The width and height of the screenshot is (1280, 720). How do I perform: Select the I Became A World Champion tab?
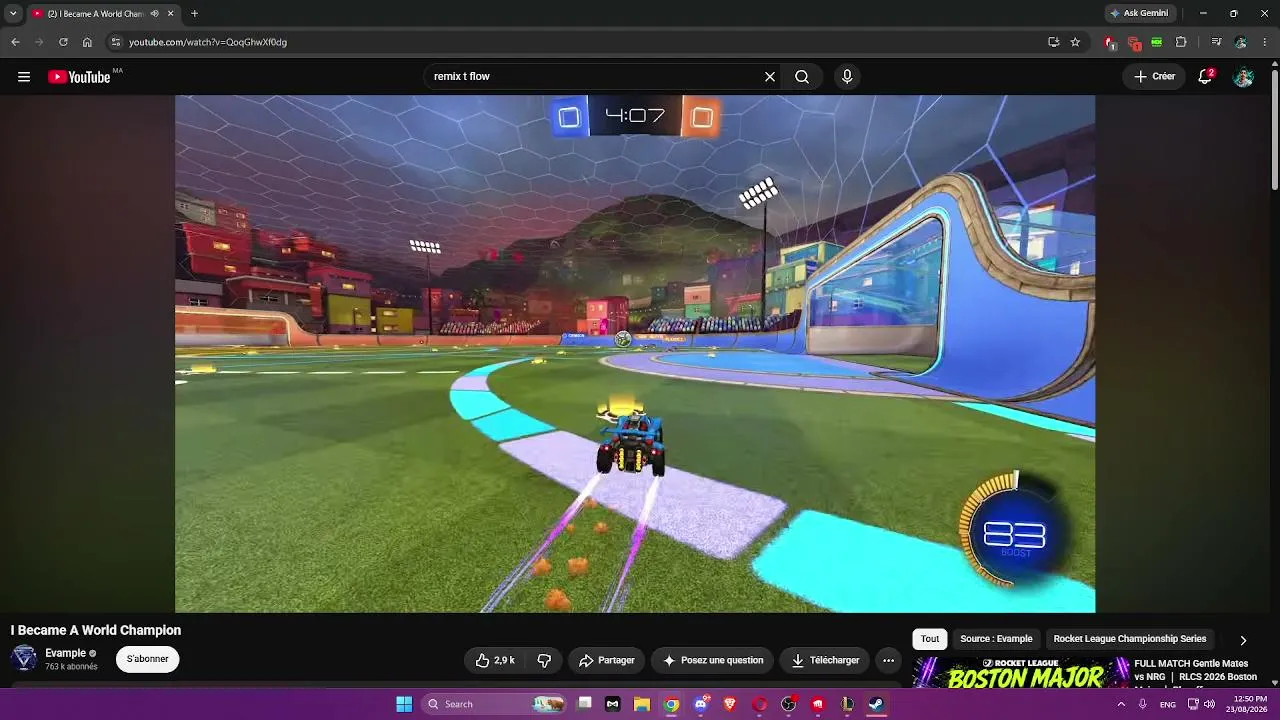point(94,13)
